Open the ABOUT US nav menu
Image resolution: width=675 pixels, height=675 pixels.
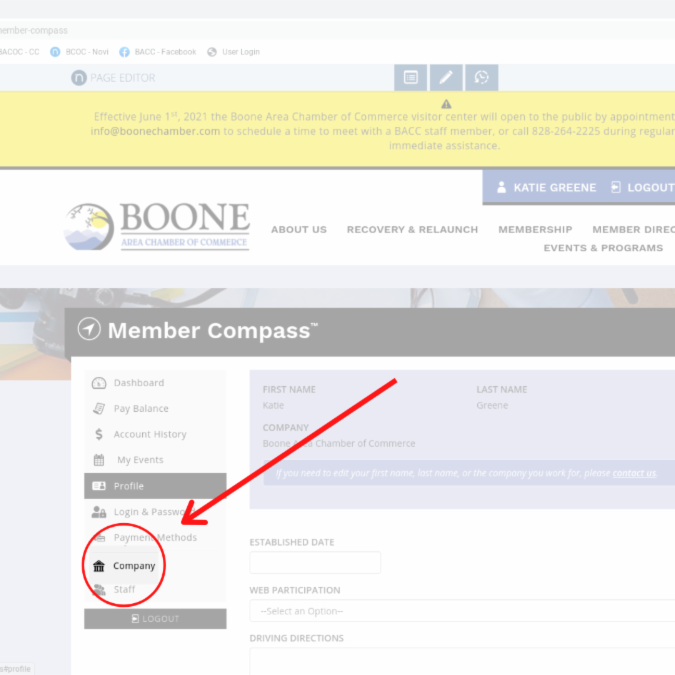click(x=299, y=230)
